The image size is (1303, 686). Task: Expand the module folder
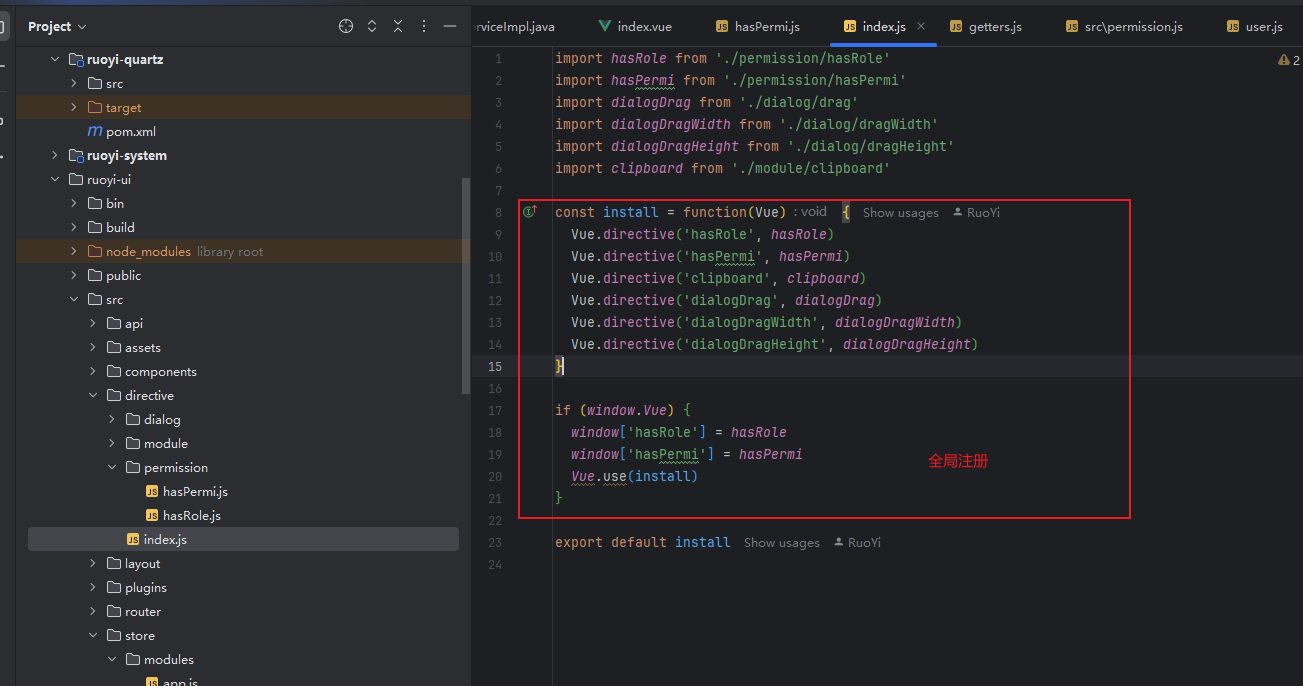click(112, 443)
